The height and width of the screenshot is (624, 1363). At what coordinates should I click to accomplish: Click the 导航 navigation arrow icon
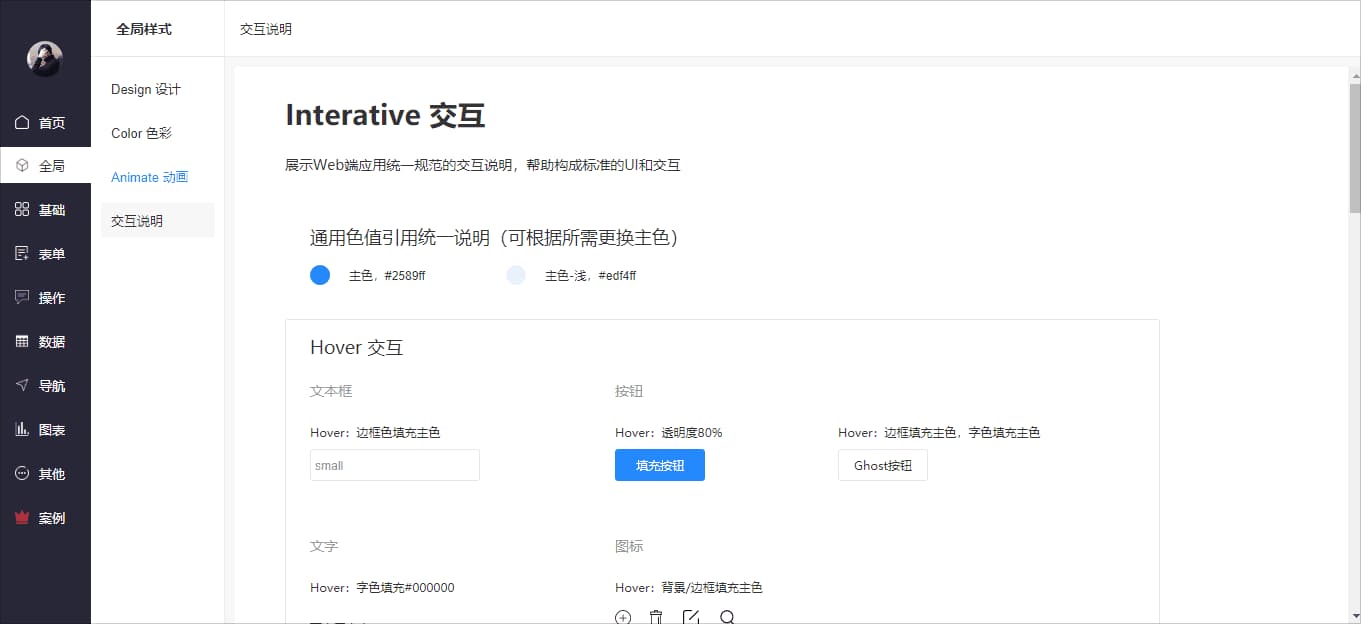tap(22, 385)
